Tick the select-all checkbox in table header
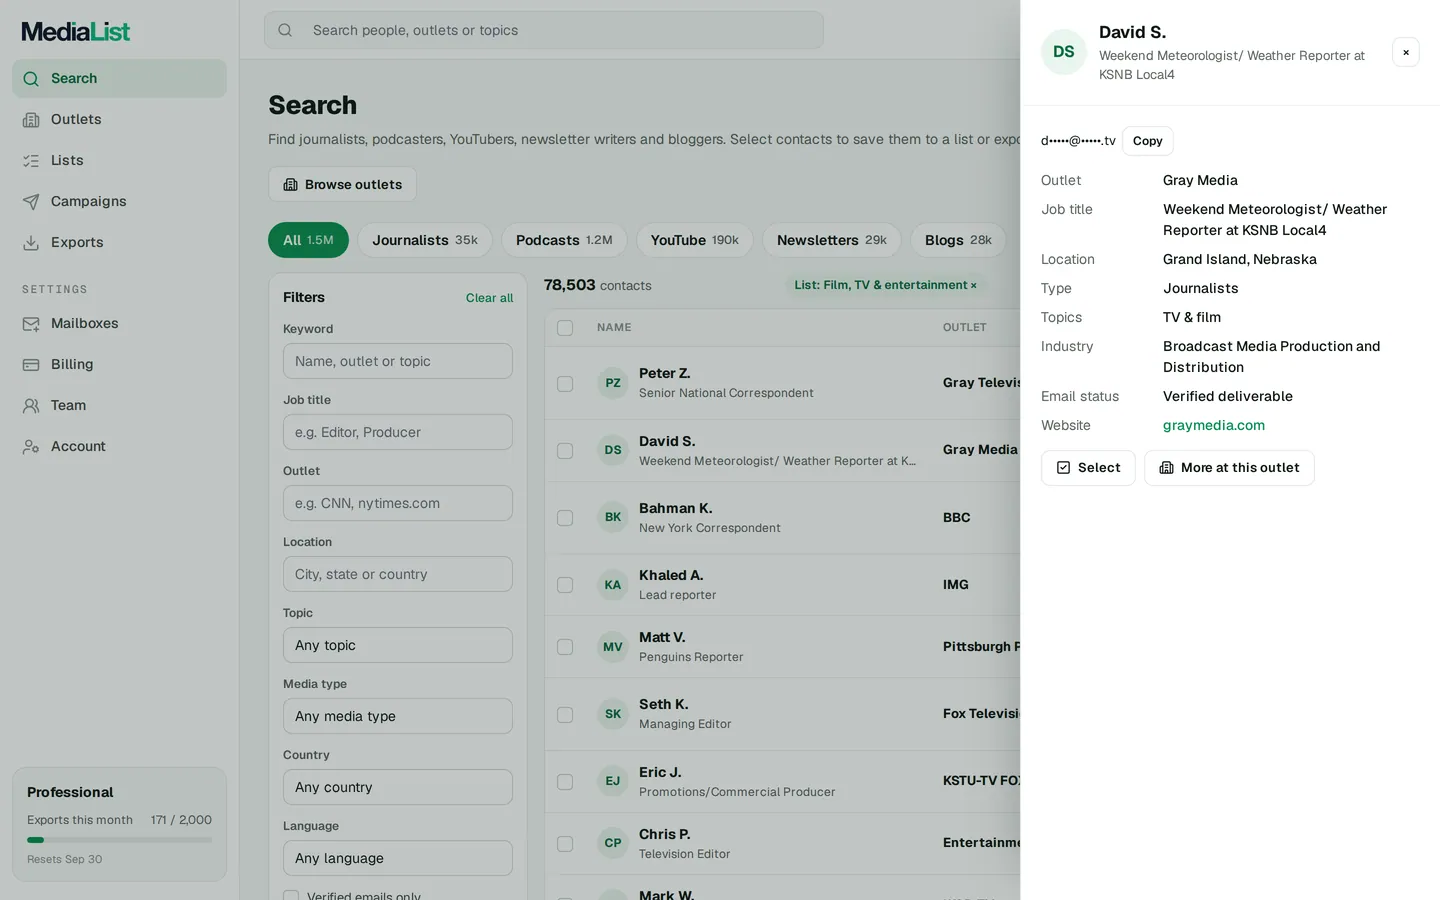Viewport: 1440px width, 900px height. point(565,328)
